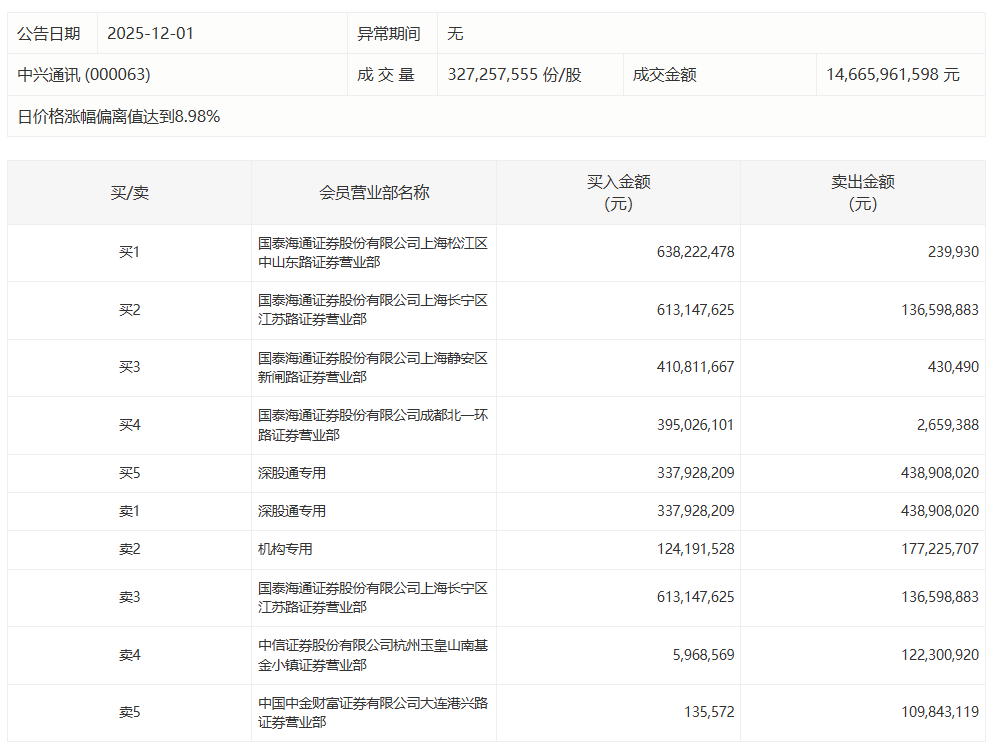This screenshot has width=990, height=750.
Task: Click the 成交金额 value 14,665,961,598 元
Action: pos(892,75)
